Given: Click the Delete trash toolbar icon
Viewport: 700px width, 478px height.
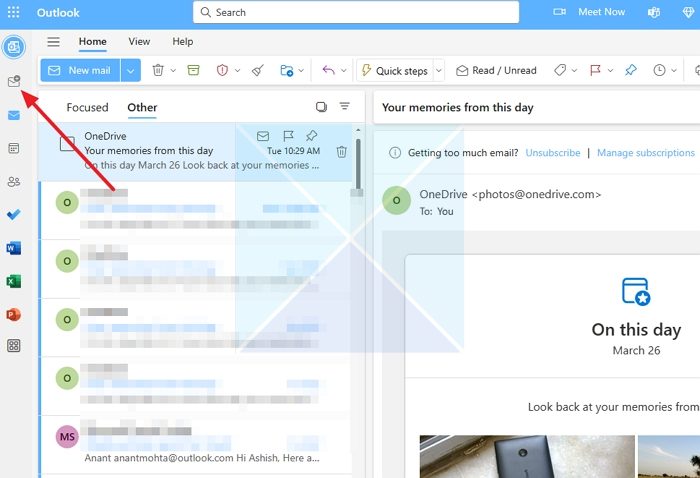Looking at the screenshot, I should tap(158, 70).
